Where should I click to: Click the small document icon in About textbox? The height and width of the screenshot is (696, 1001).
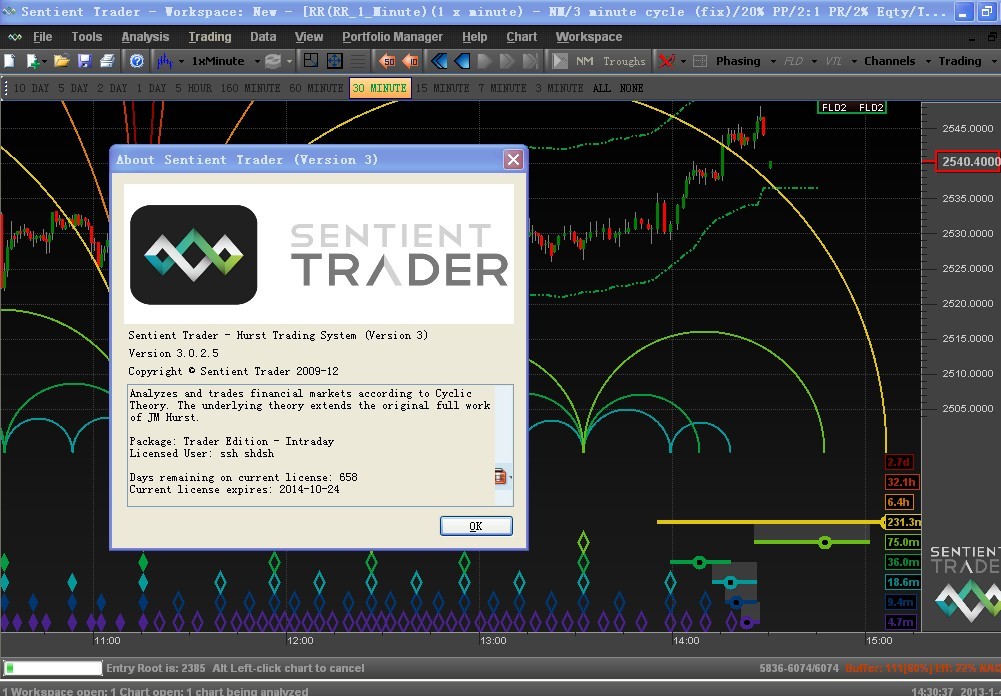(500, 476)
